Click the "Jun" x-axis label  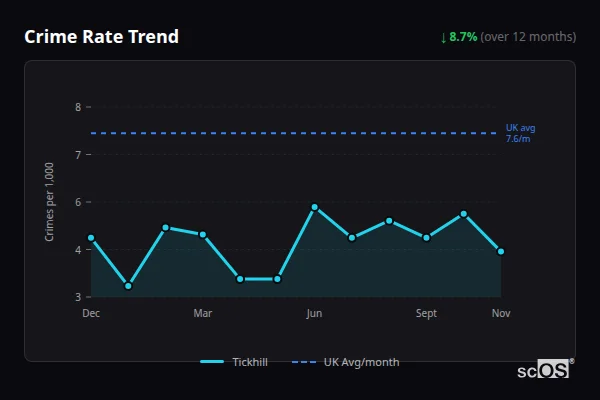[314, 313]
